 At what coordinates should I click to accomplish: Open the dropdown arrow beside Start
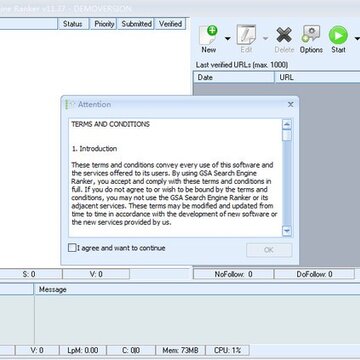tap(357, 39)
